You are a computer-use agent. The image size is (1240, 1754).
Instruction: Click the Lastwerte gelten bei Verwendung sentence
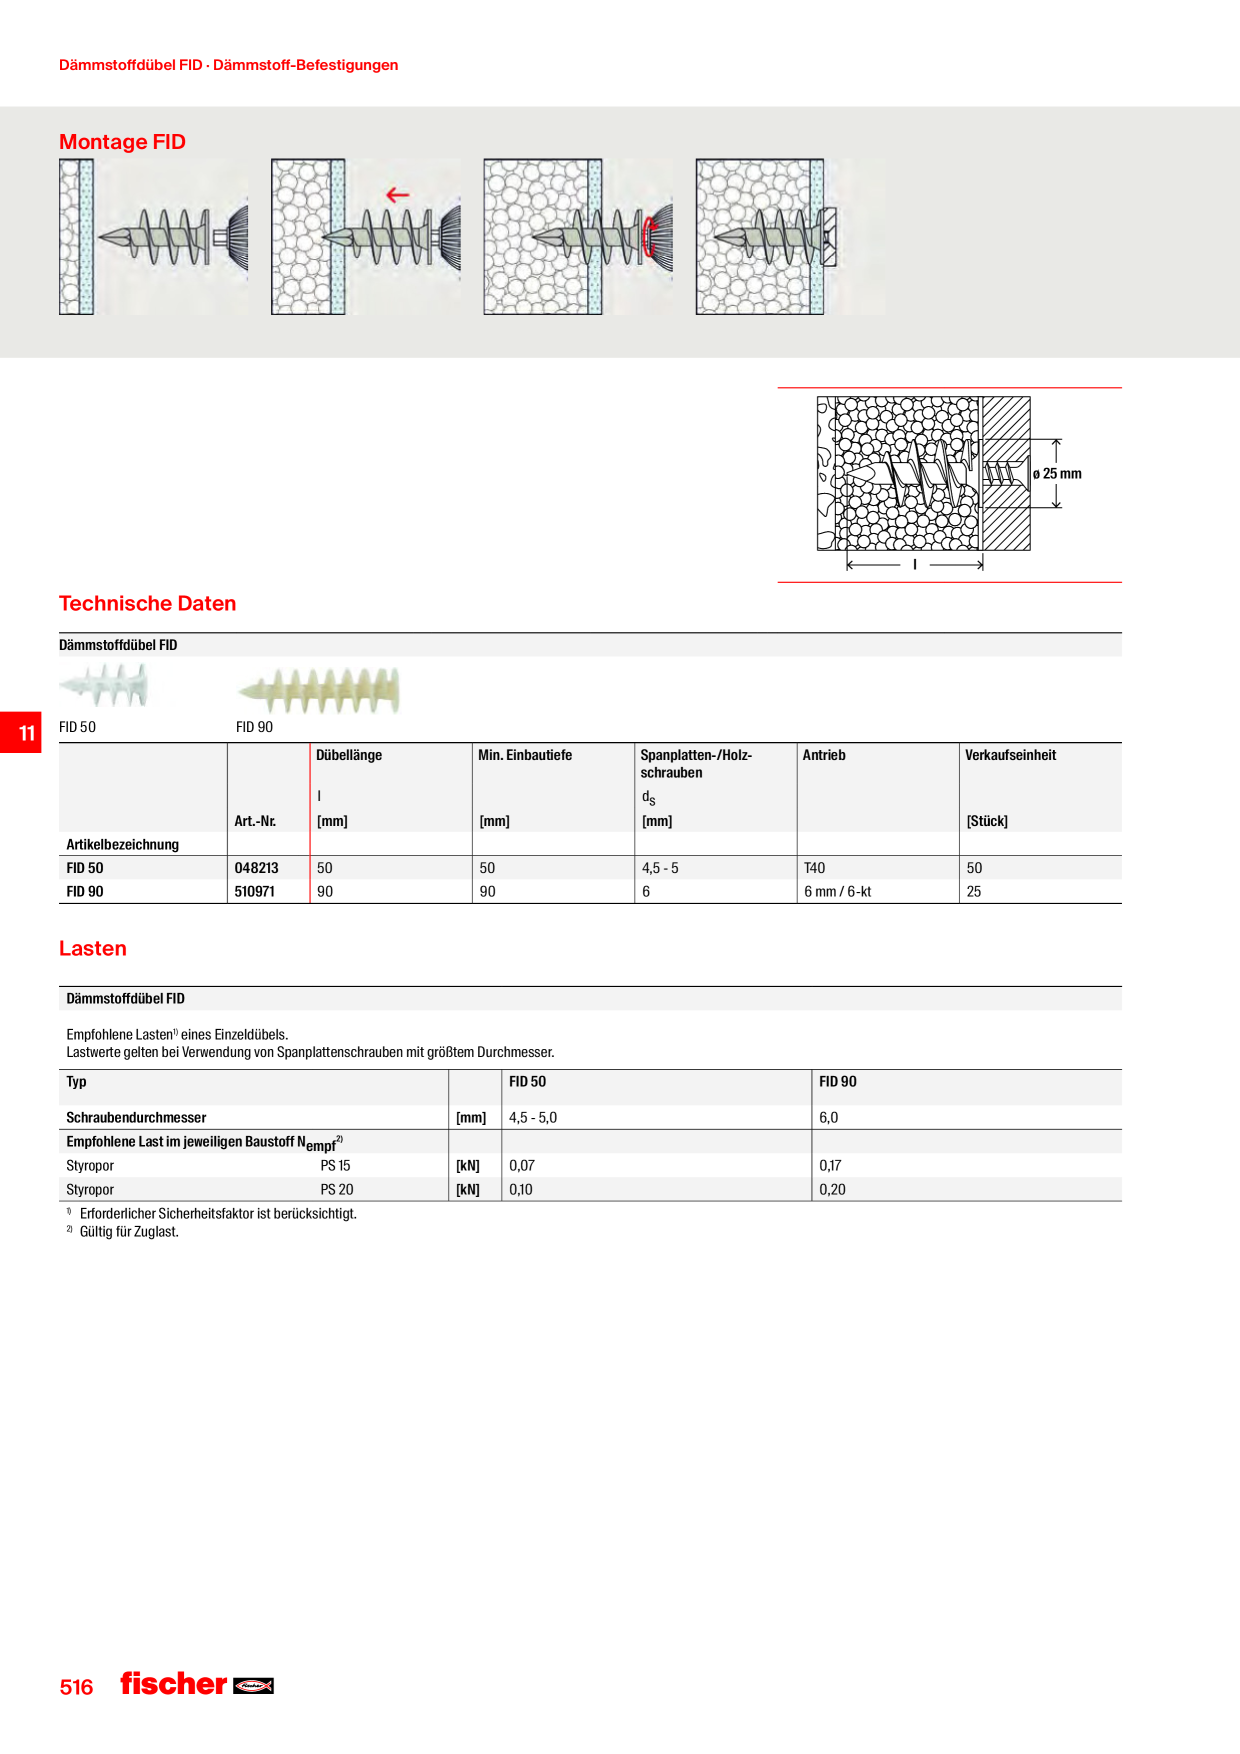pyautogui.click(x=310, y=1052)
